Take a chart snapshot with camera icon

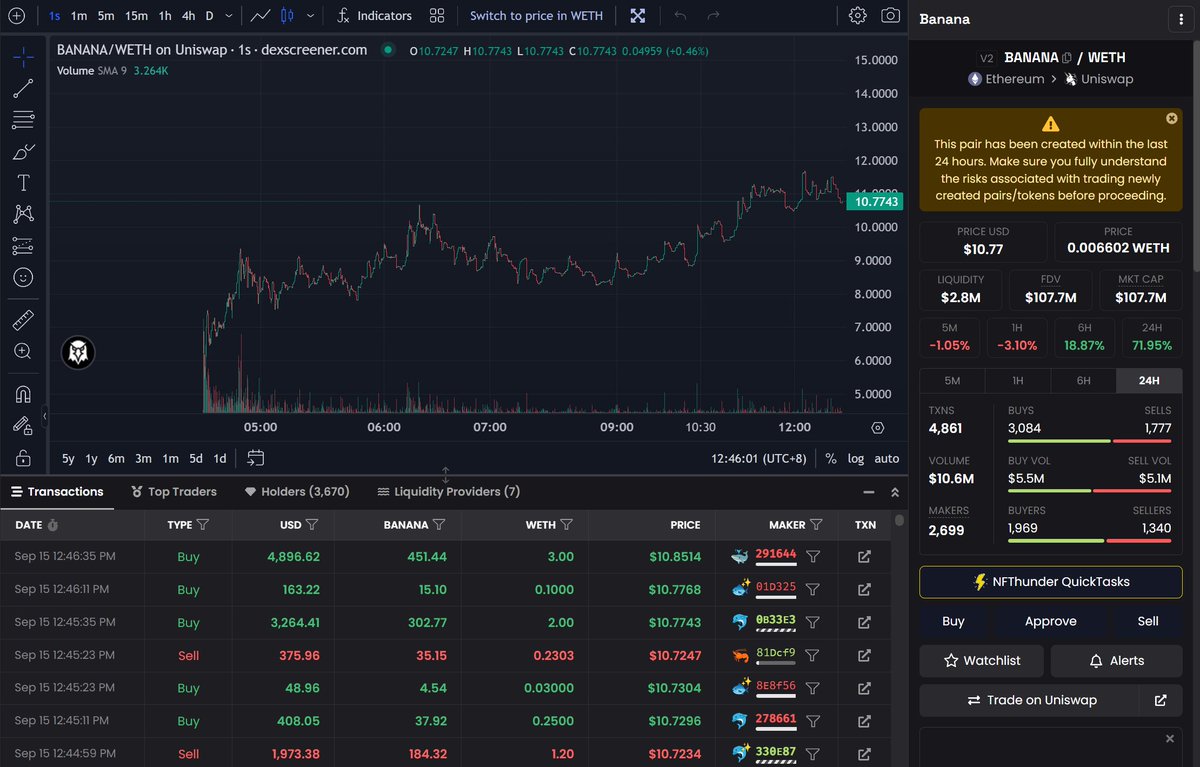[890, 16]
